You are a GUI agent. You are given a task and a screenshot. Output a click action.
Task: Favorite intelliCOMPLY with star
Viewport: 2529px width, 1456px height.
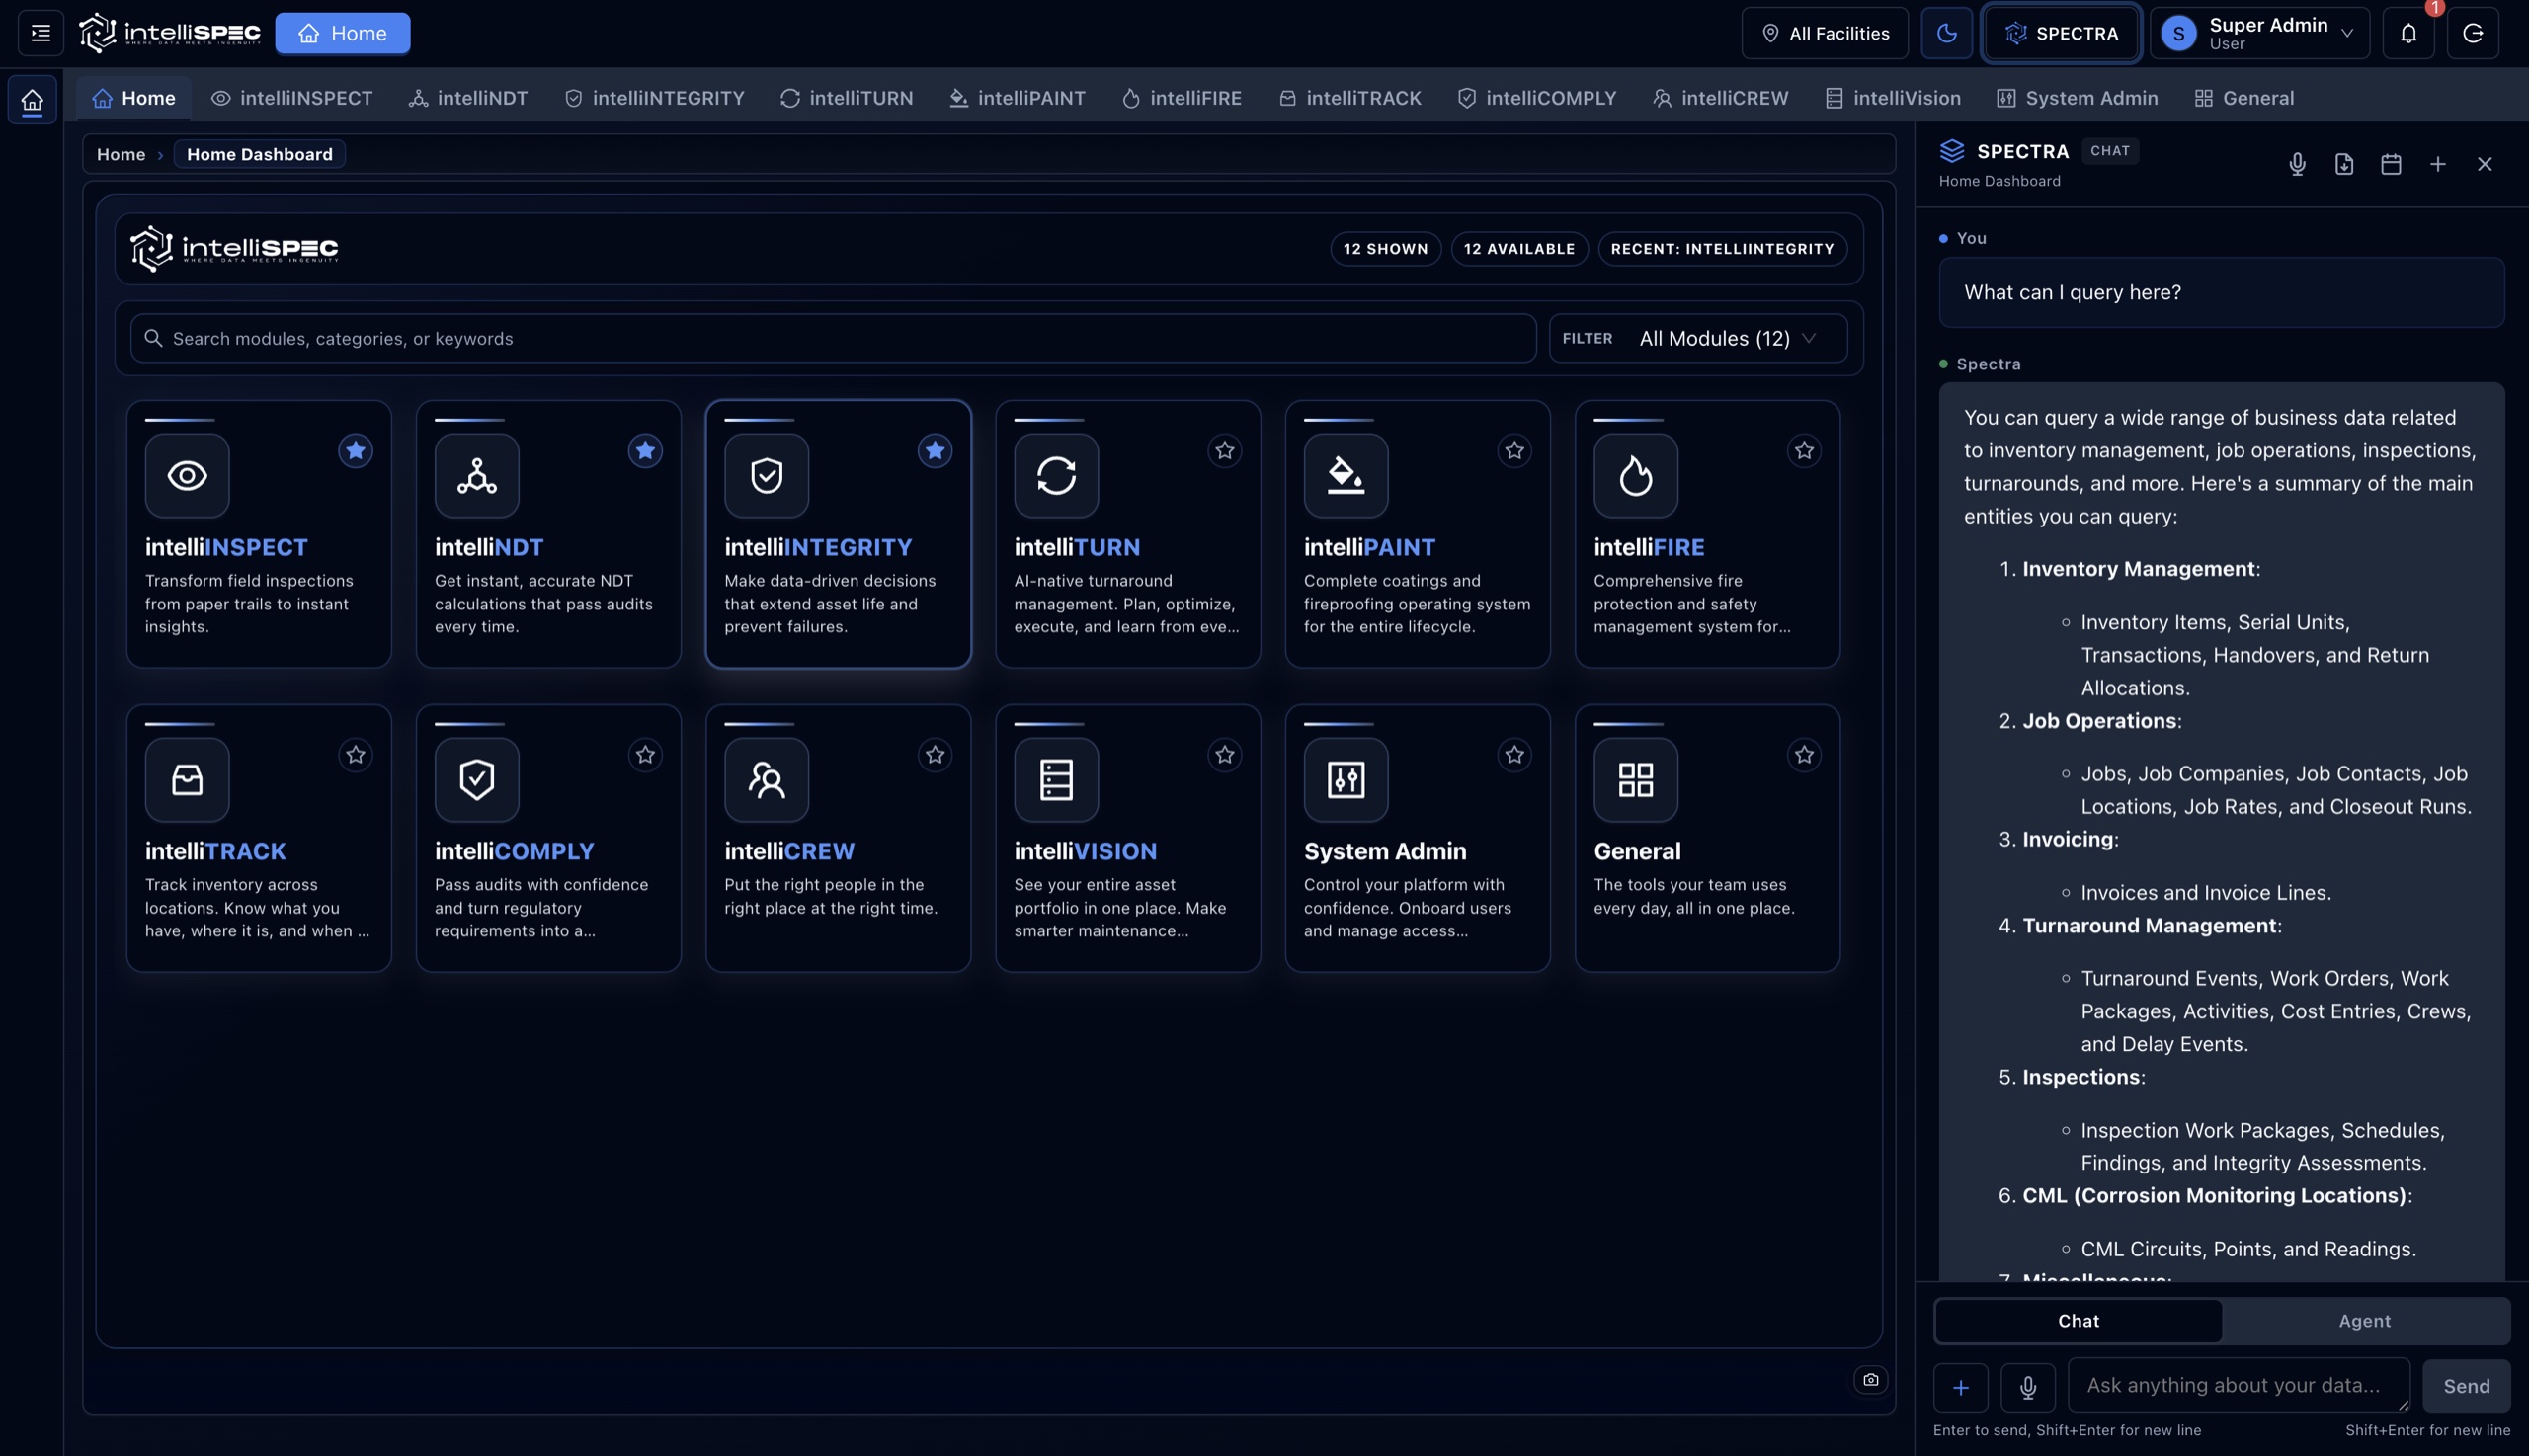pyautogui.click(x=645, y=755)
